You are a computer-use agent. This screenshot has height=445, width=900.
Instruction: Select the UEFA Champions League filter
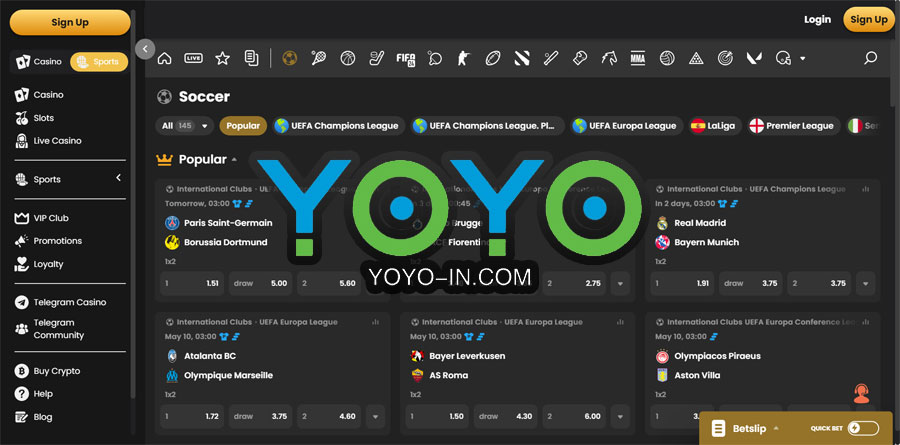[338, 126]
